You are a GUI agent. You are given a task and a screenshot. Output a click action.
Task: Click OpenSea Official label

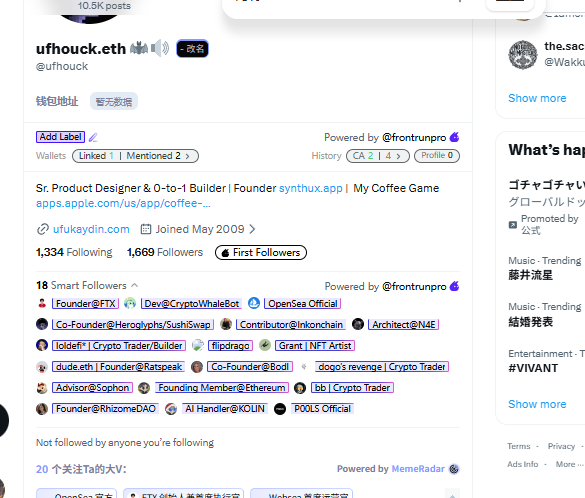303,304
